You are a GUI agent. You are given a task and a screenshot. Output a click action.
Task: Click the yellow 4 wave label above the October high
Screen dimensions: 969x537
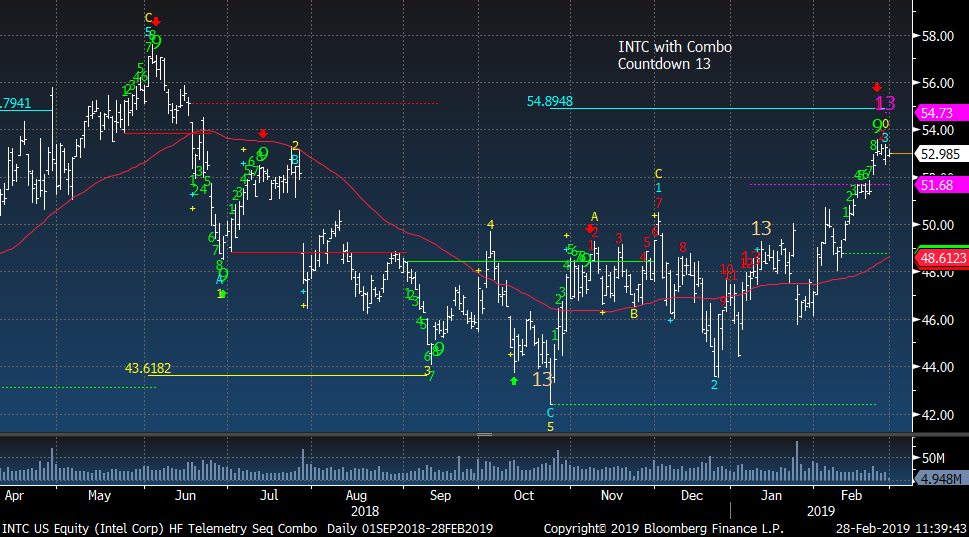[x=490, y=225]
